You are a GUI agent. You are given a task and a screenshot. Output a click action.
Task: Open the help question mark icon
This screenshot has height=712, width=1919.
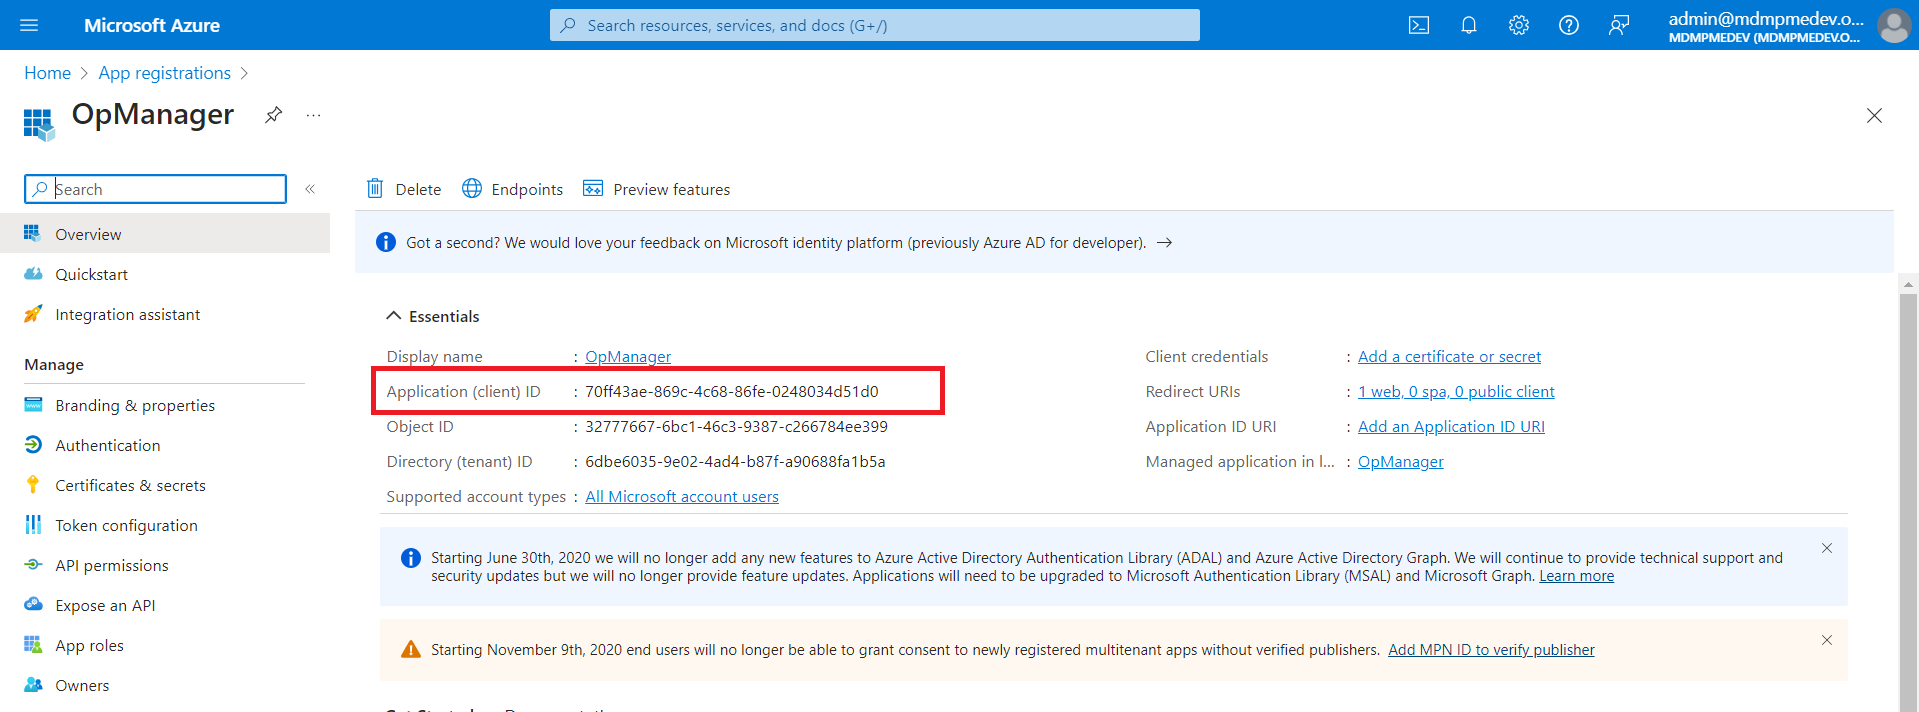1568,25
